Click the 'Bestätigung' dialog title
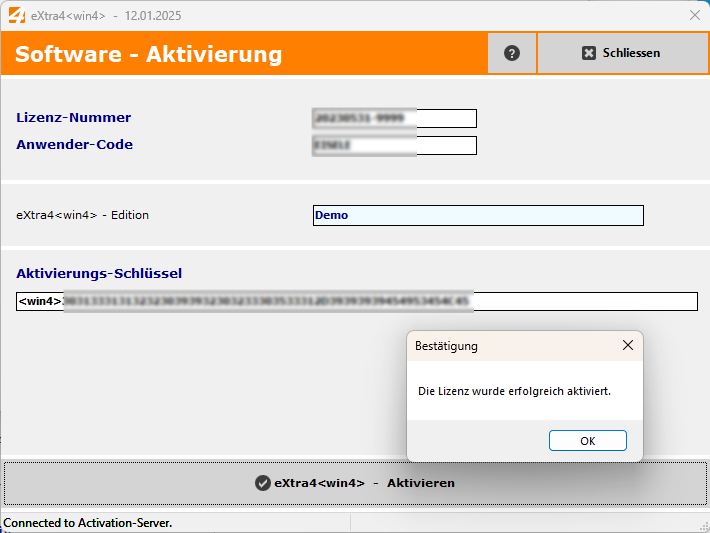710x533 pixels. point(446,346)
